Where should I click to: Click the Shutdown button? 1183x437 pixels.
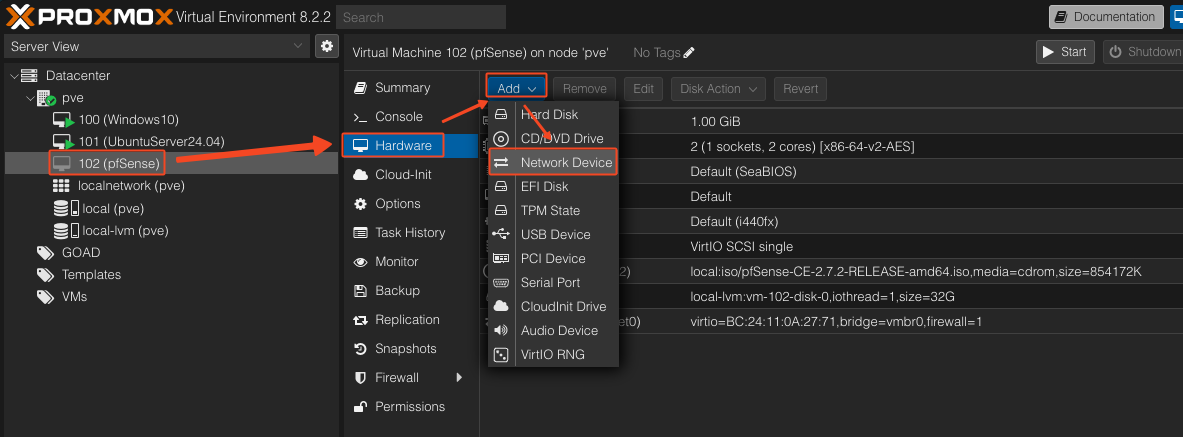click(1144, 52)
